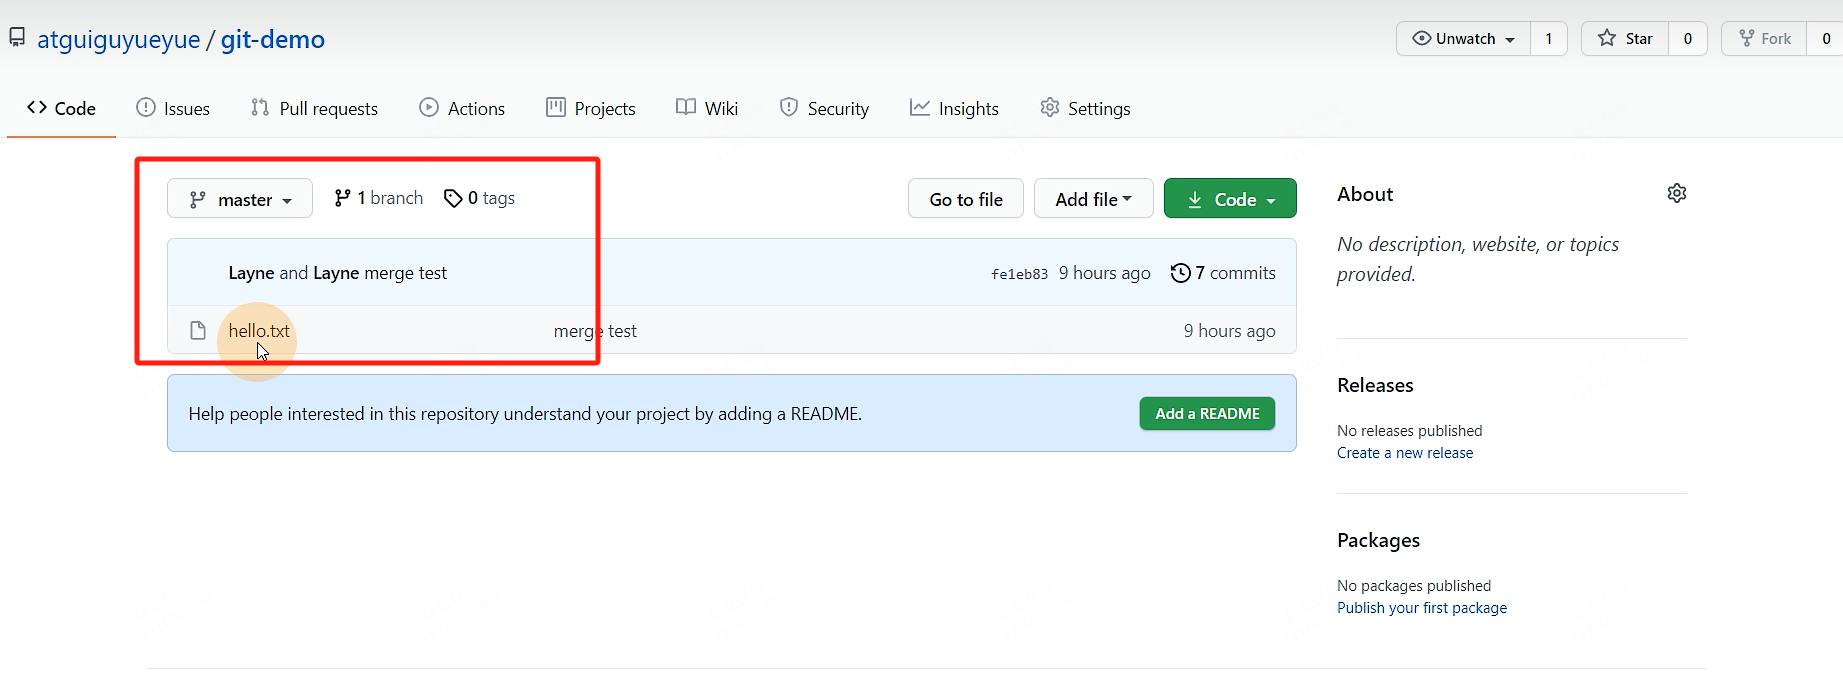Click the star icon in Star button
The image size is (1843, 694).
(1607, 38)
